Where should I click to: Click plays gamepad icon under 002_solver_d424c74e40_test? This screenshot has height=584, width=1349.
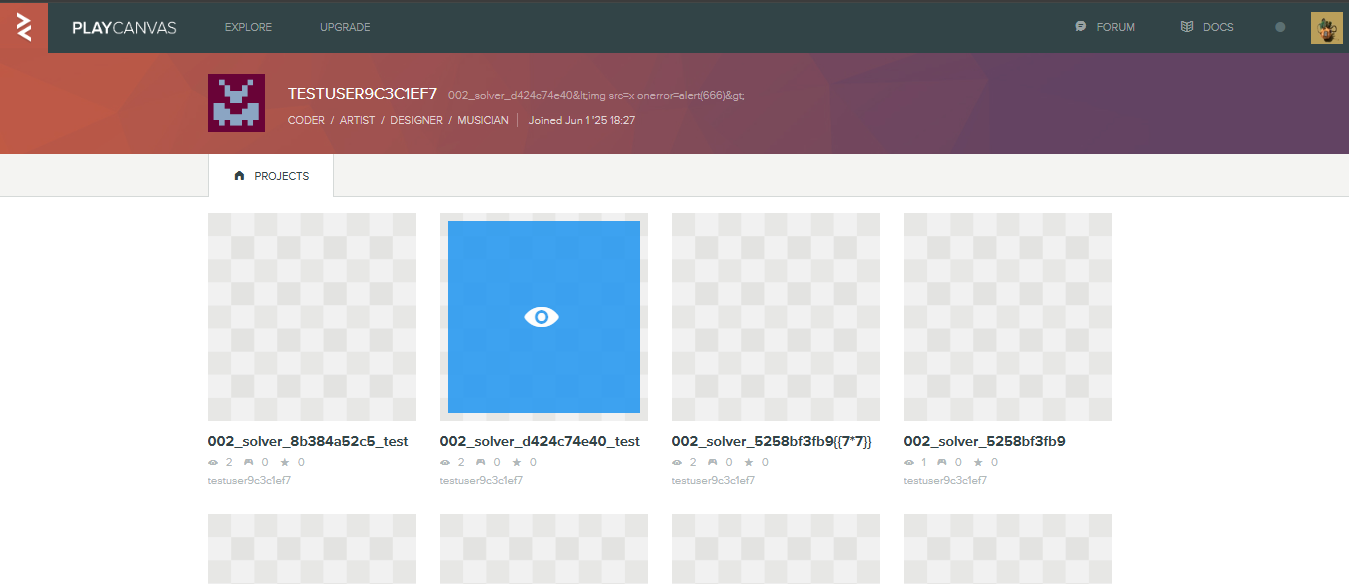[480, 463]
